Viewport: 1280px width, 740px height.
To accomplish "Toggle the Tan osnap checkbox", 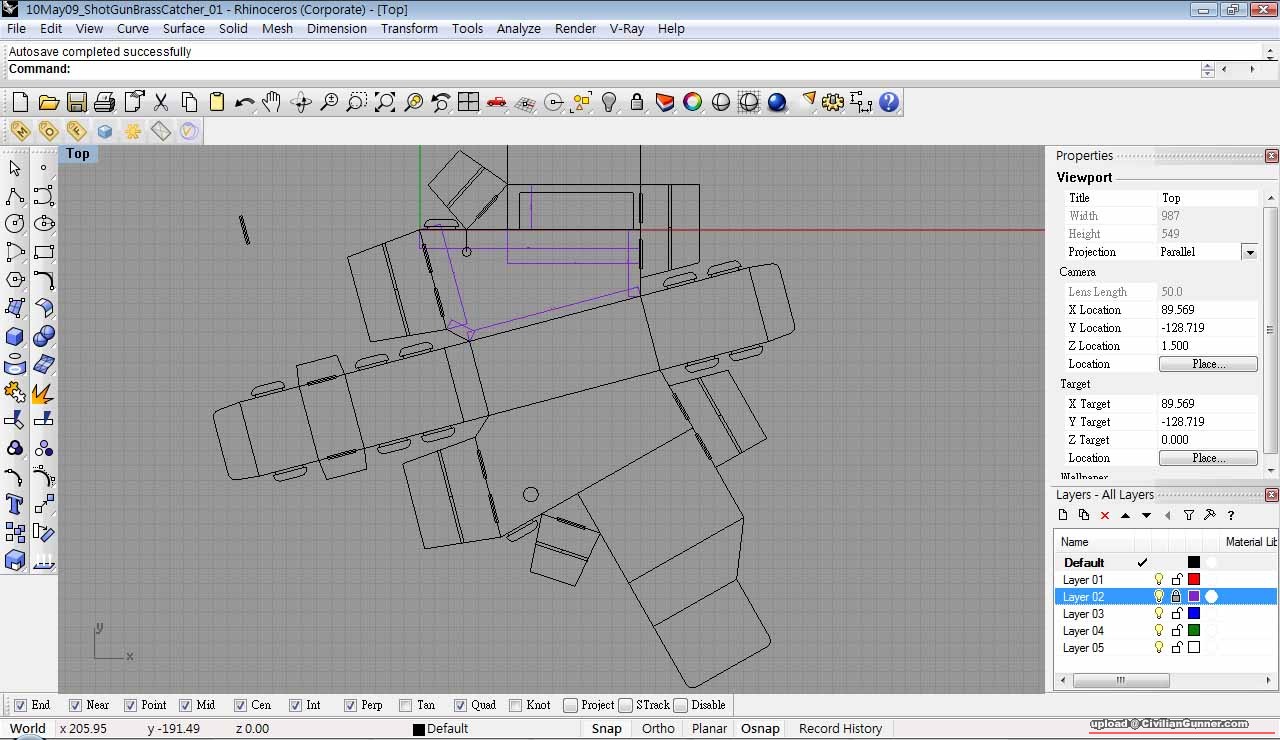I will point(405,705).
